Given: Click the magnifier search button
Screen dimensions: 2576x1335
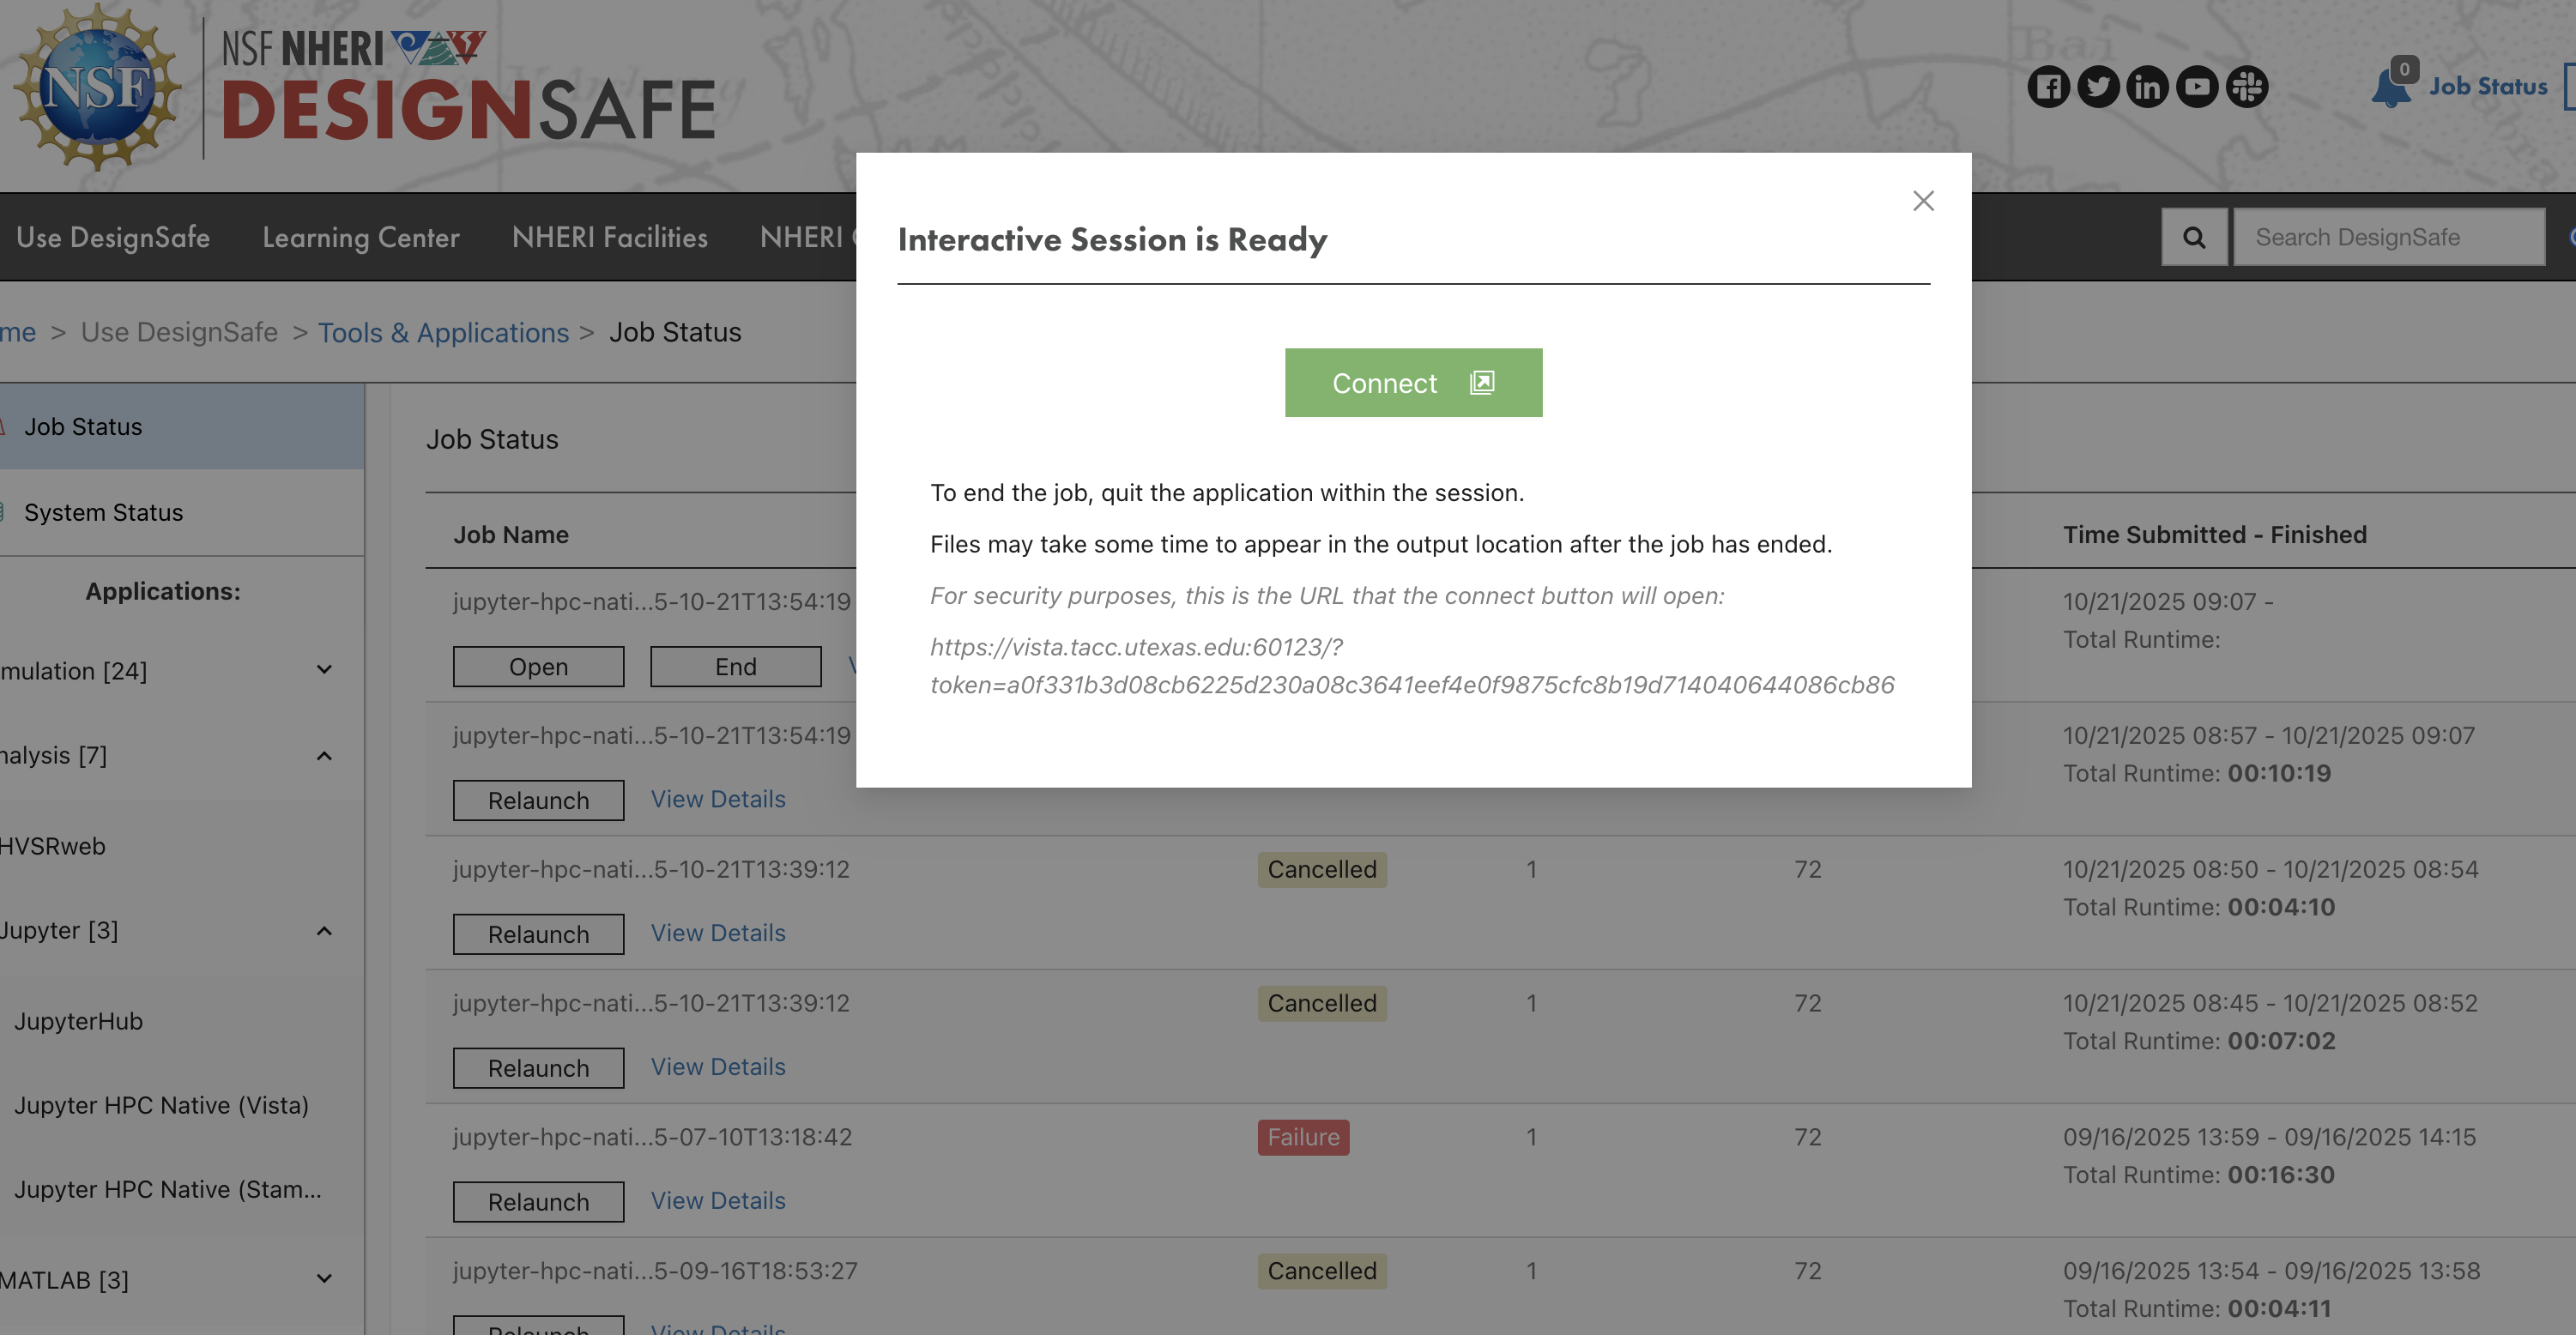Looking at the screenshot, I should coord(2194,237).
